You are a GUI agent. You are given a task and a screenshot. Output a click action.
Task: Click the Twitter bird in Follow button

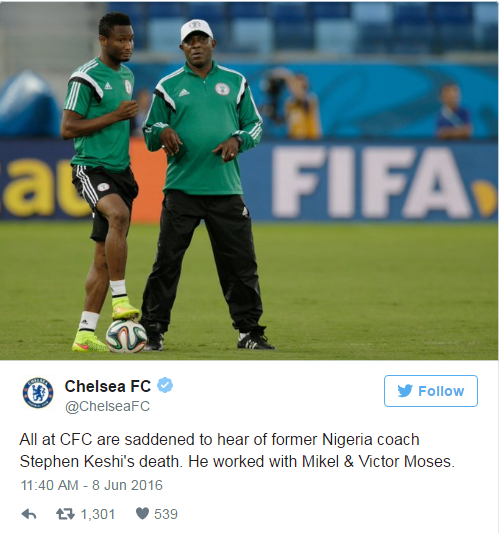(x=405, y=391)
